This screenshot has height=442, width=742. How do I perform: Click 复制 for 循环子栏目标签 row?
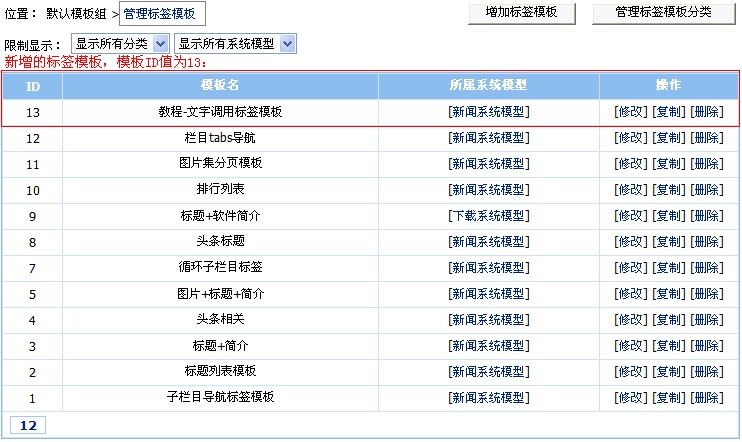click(668, 268)
